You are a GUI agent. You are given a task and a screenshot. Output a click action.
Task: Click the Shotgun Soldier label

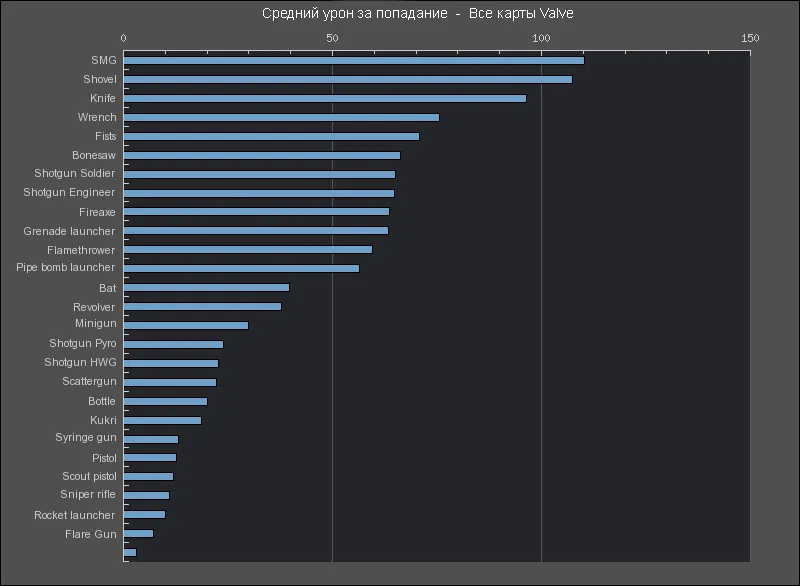point(74,173)
